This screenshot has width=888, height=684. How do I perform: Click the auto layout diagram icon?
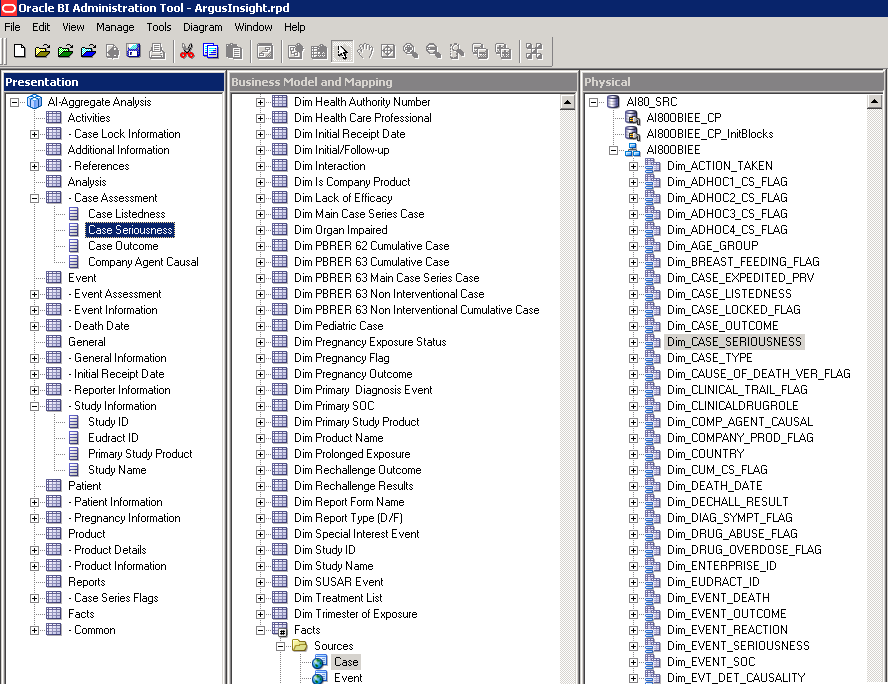pos(534,52)
